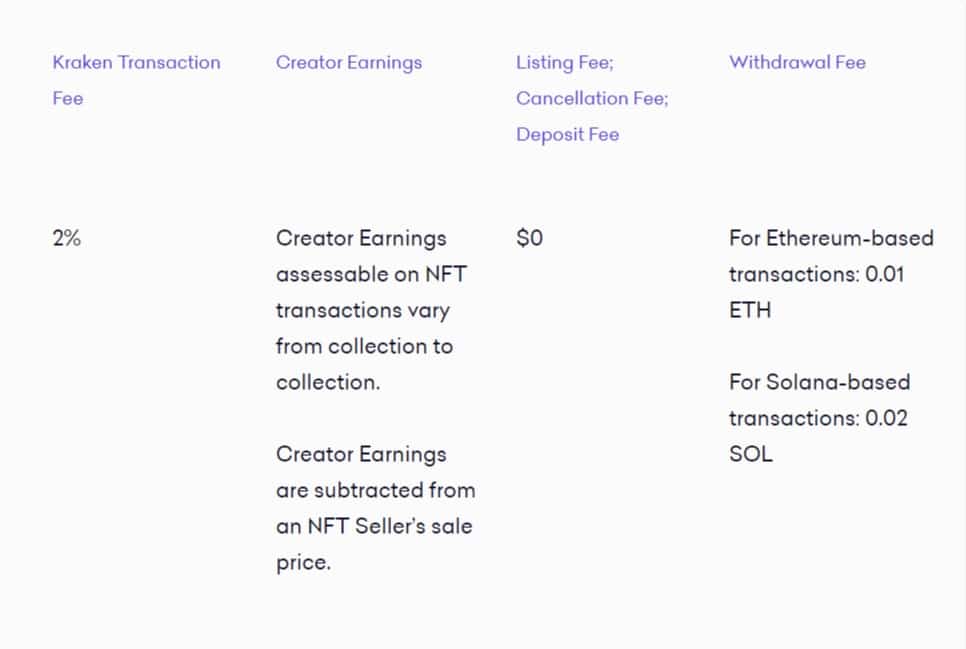Click the 2% transaction fee value
The width and height of the screenshot is (966, 649).
tap(67, 239)
